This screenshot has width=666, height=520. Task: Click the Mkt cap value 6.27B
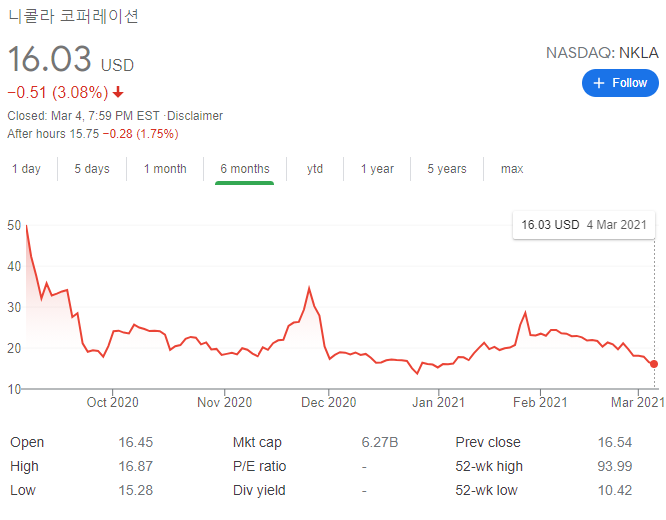pos(380,442)
